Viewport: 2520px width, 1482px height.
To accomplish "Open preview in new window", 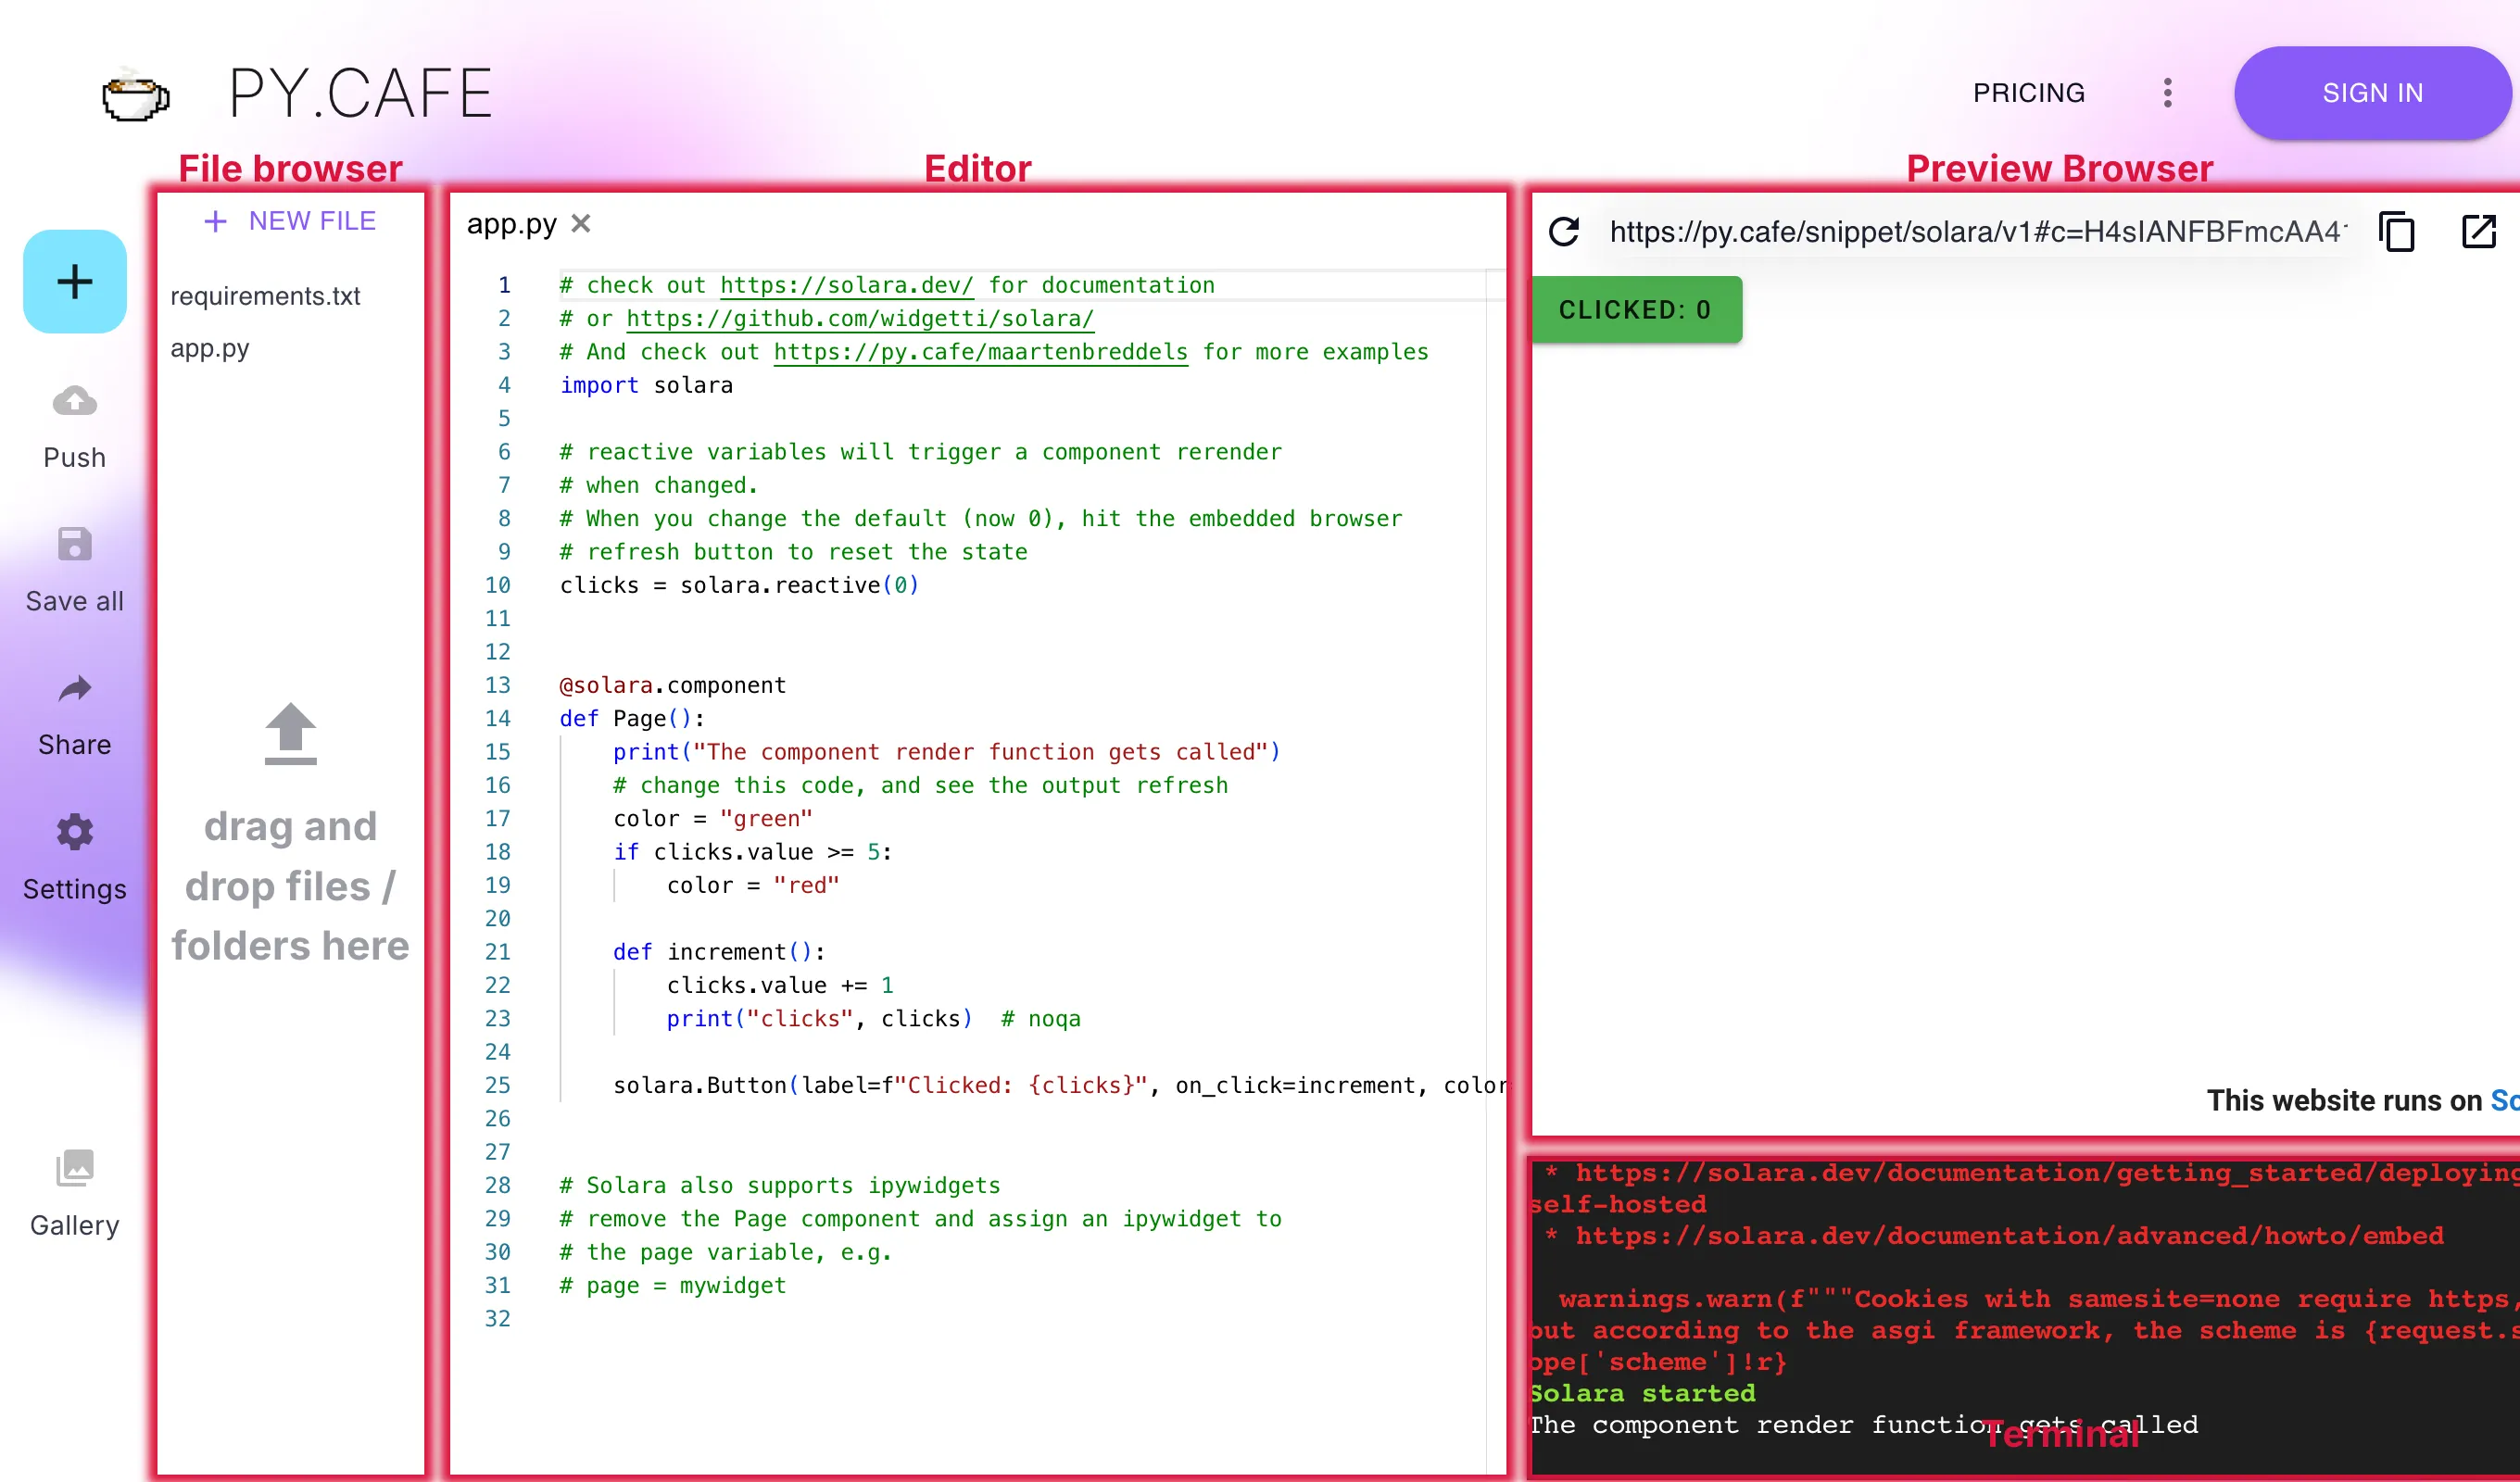I will click(2478, 232).
